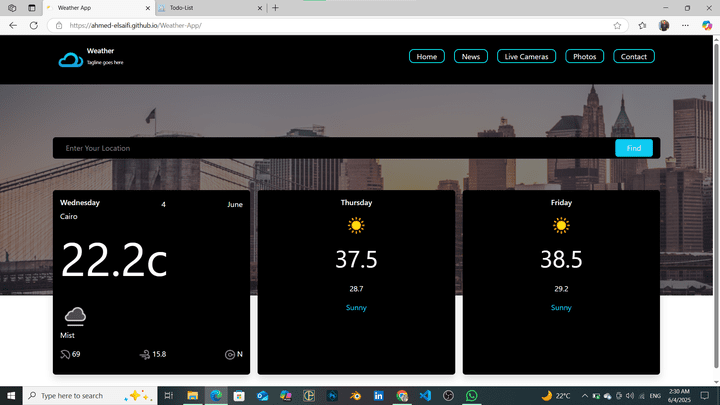
Task: Open File Explorer from the taskbar
Action: (x=192, y=395)
